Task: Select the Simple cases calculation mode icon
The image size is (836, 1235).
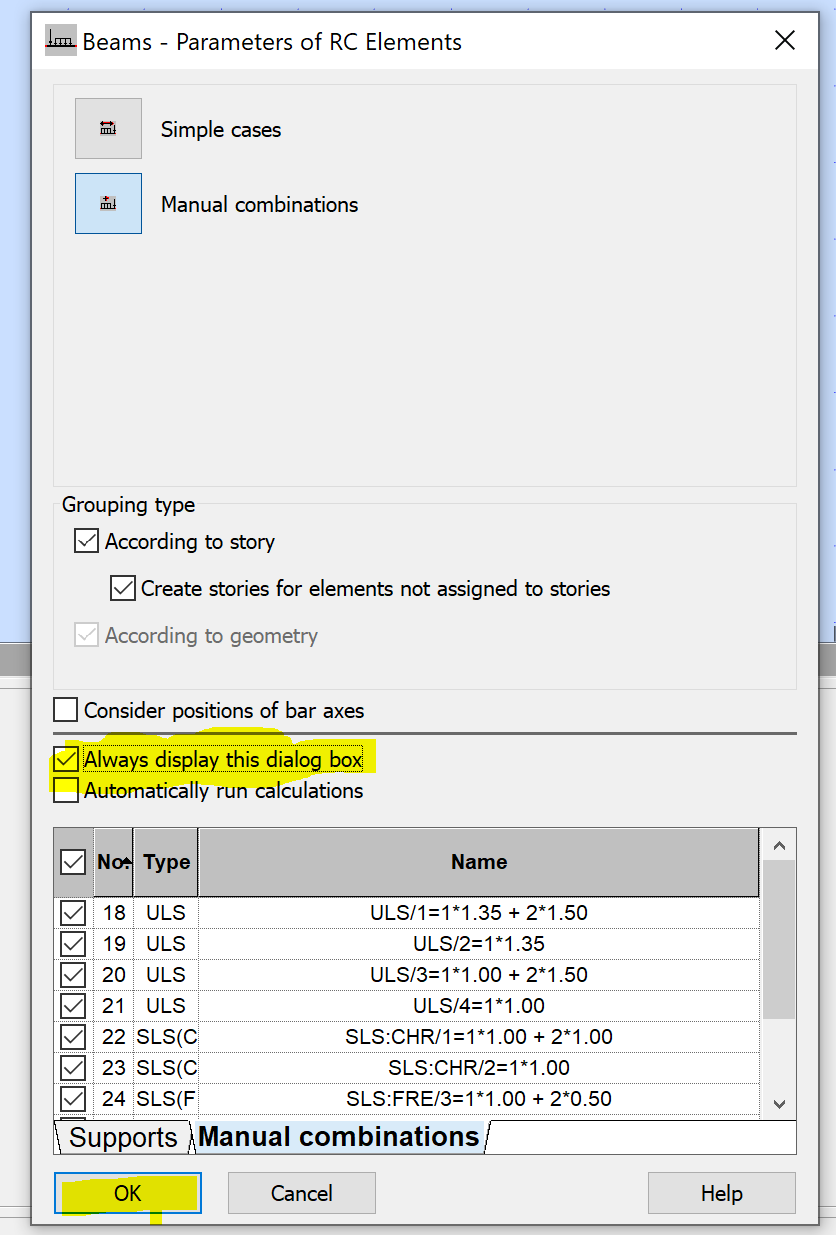Action: [108, 128]
